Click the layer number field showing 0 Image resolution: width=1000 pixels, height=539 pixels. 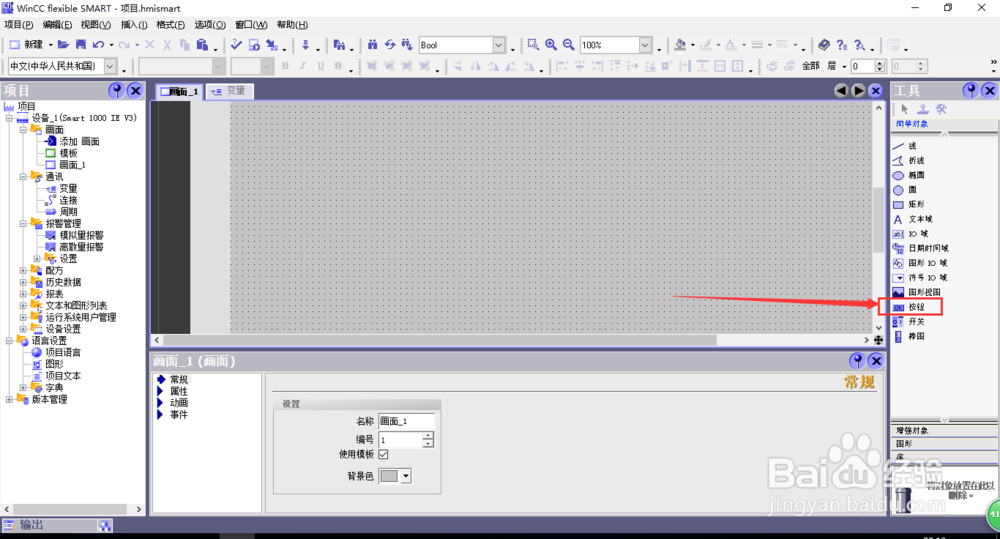coord(862,66)
